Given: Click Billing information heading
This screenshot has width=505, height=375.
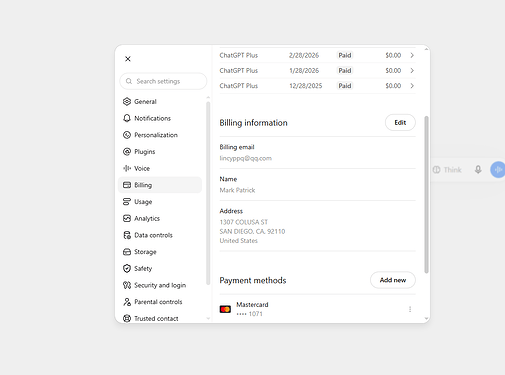Looking at the screenshot, I should tap(253, 123).
